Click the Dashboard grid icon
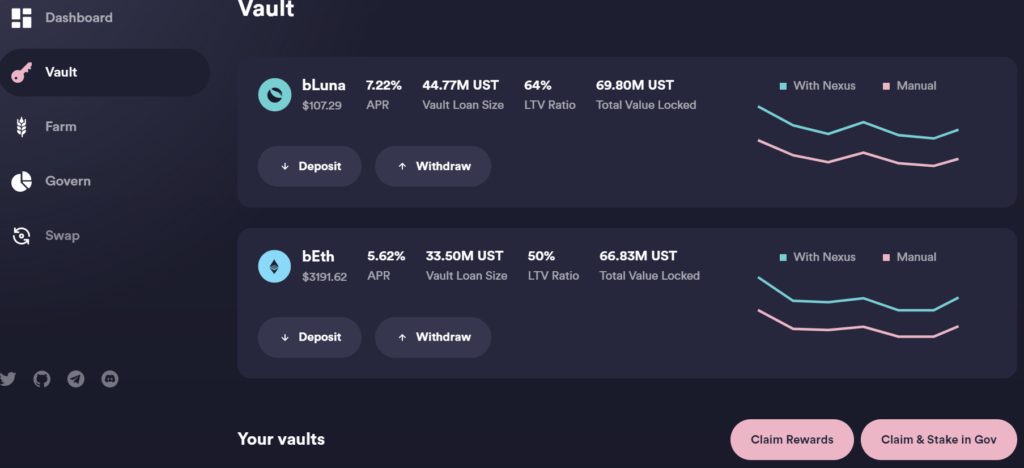 (20, 18)
